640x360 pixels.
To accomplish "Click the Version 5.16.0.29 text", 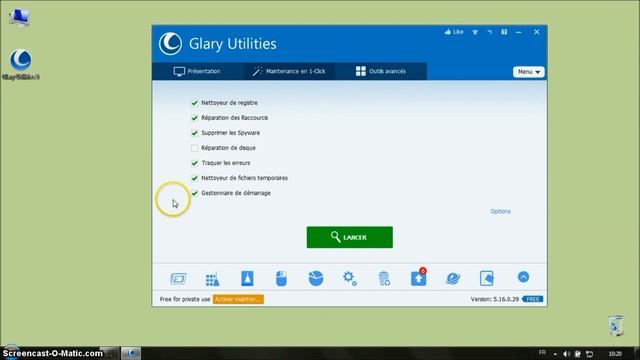I will tap(494, 299).
